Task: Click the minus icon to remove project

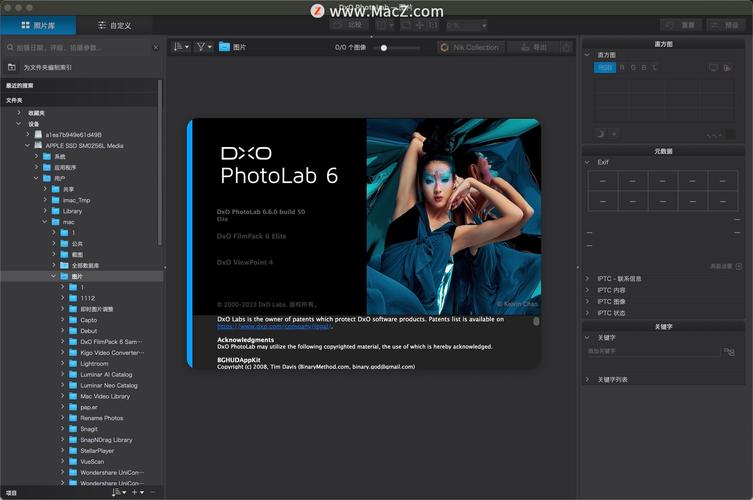Action: coord(153,492)
